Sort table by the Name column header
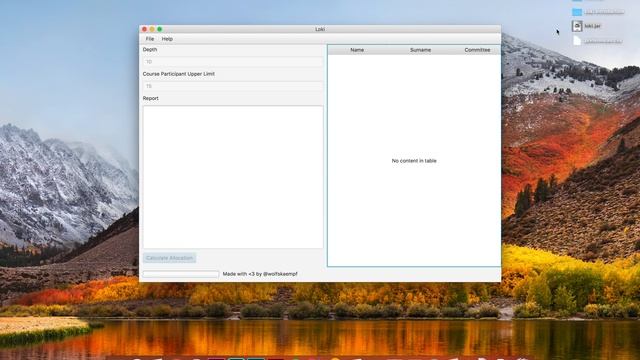Image resolution: width=640 pixels, height=360 pixels. point(357,50)
